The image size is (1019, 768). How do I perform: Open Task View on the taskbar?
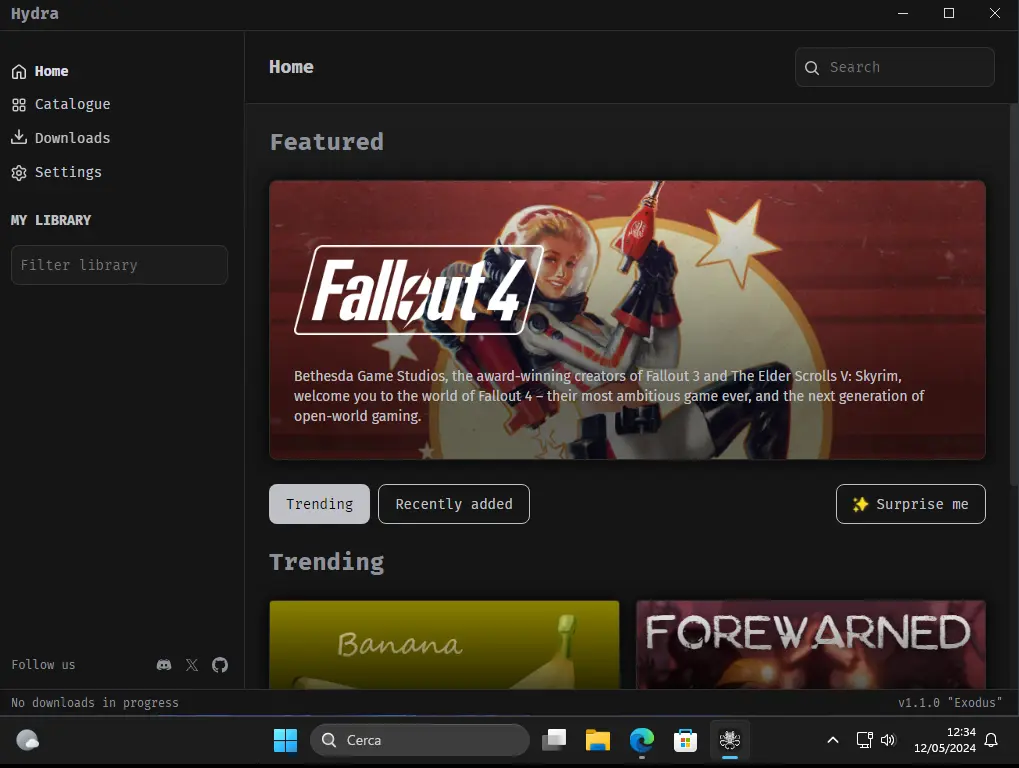tap(554, 740)
